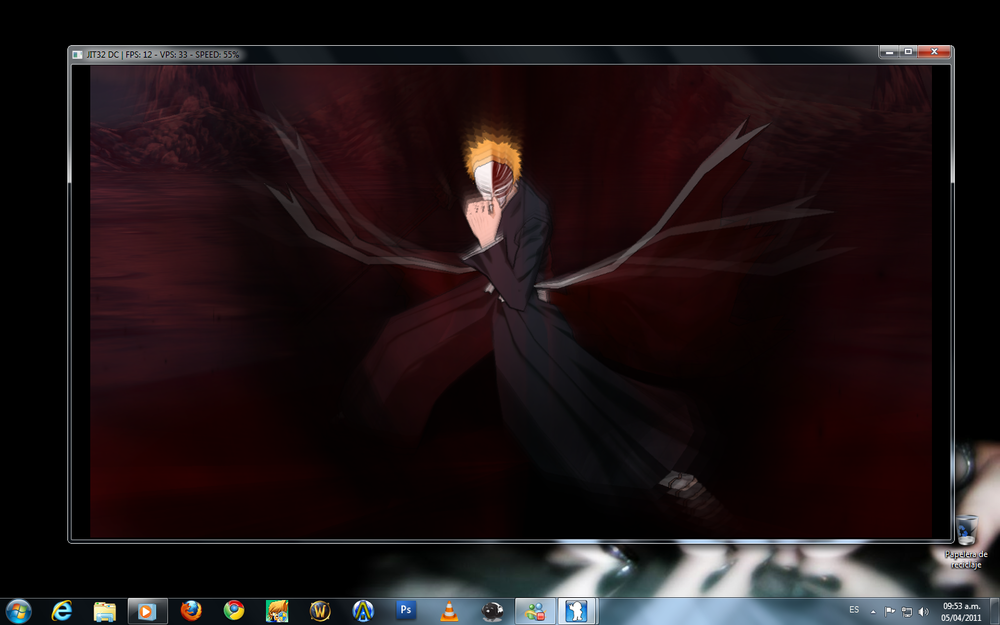Open the blue circle A-logo taskbar icon

click(x=363, y=611)
